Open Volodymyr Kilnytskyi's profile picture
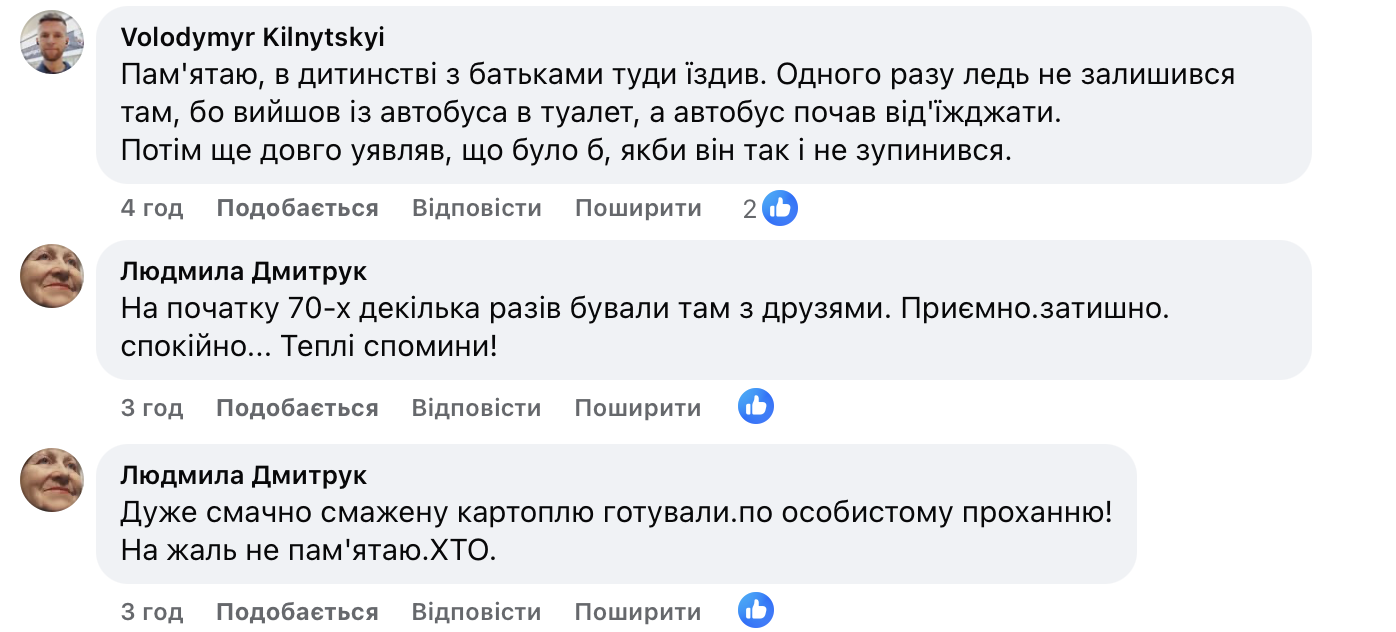Viewport: 1396px width, 632px height. (x=52, y=42)
